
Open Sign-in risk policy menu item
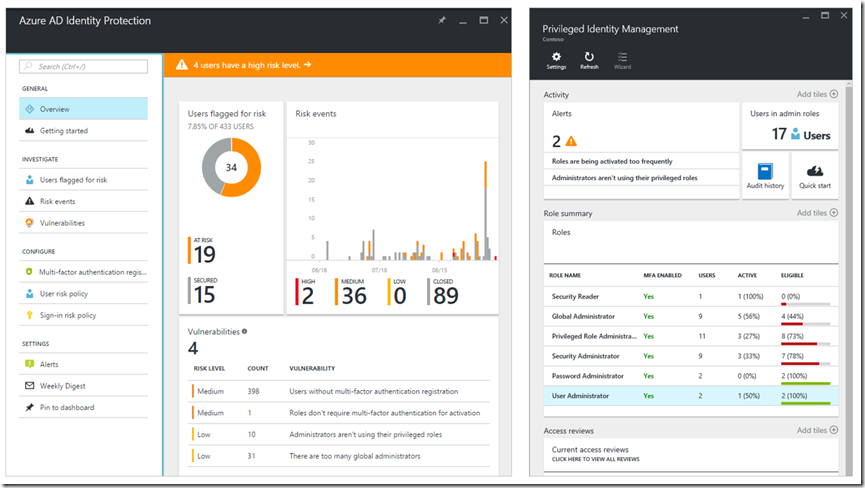tap(83, 315)
